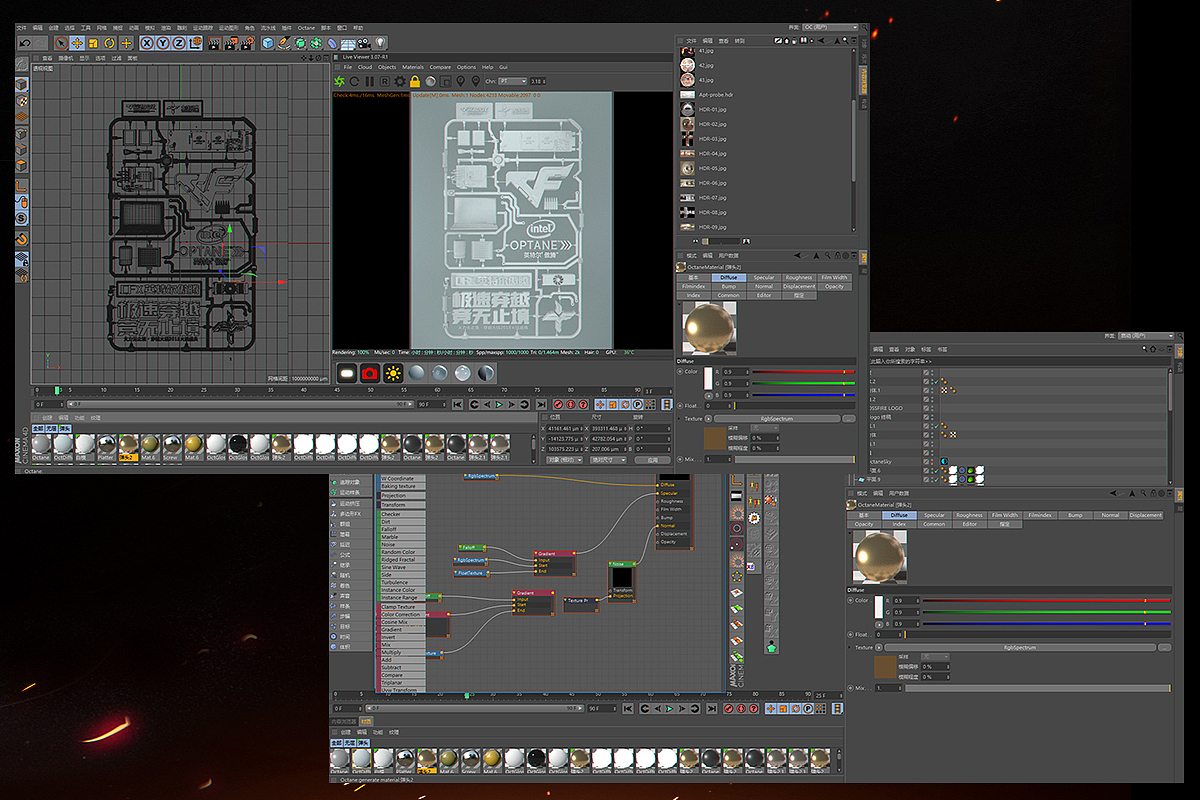Click the red camera icon below Live Viewer
The image size is (1200, 800).
point(370,373)
